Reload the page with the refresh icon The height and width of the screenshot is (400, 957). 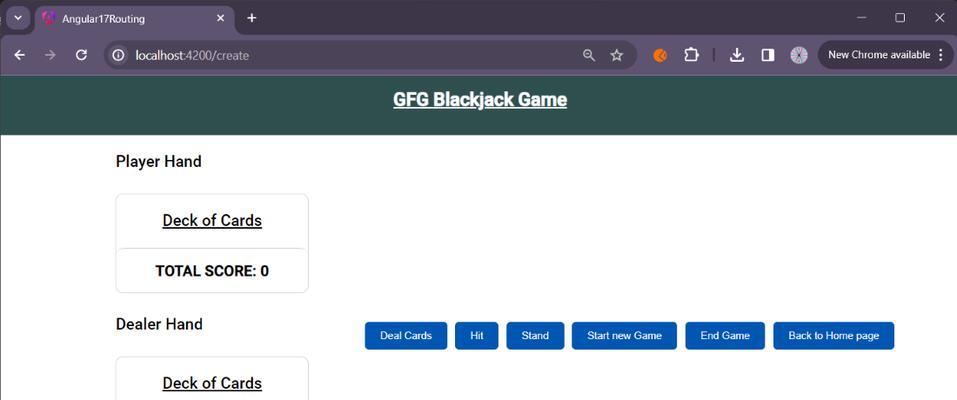point(81,56)
